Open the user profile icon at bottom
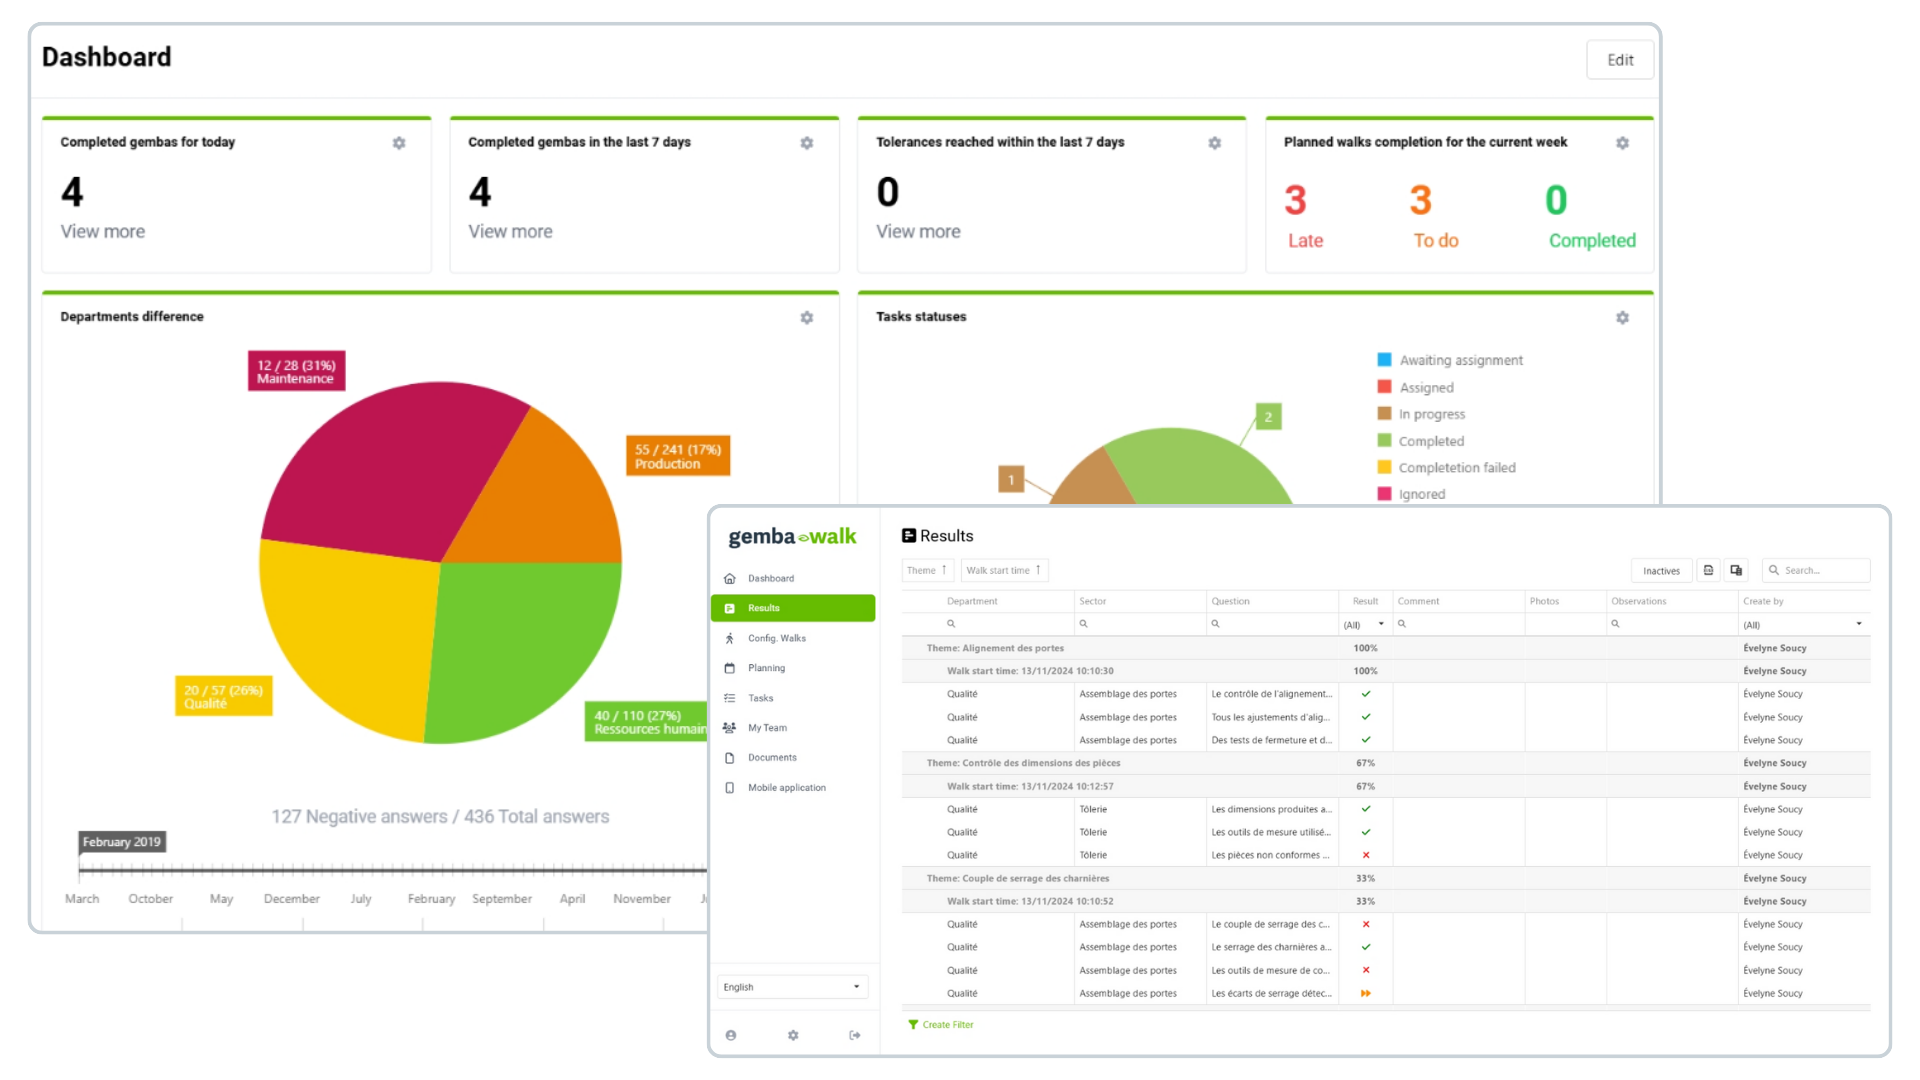1920x1080 pixels. pos(731,1035)
